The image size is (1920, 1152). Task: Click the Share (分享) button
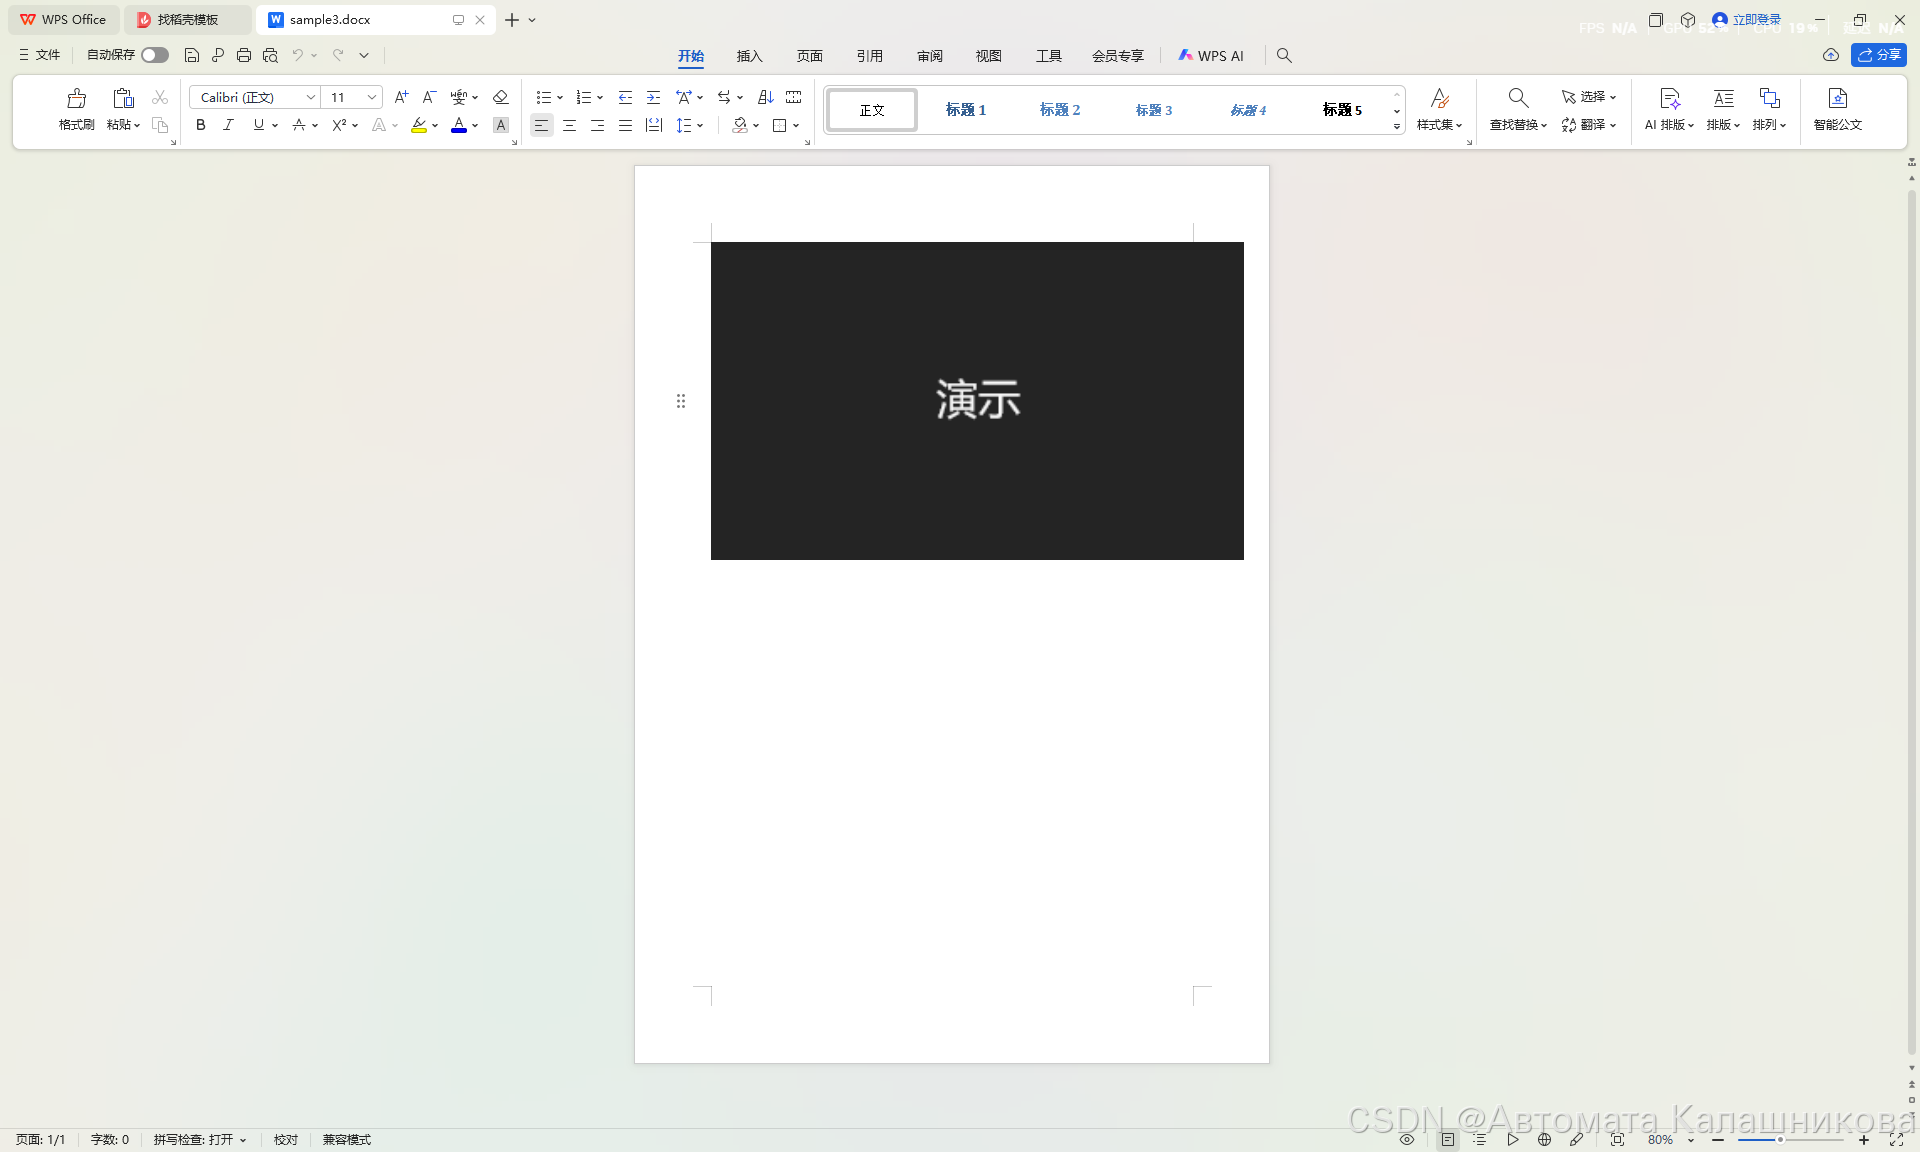(x=1878, y=55)
